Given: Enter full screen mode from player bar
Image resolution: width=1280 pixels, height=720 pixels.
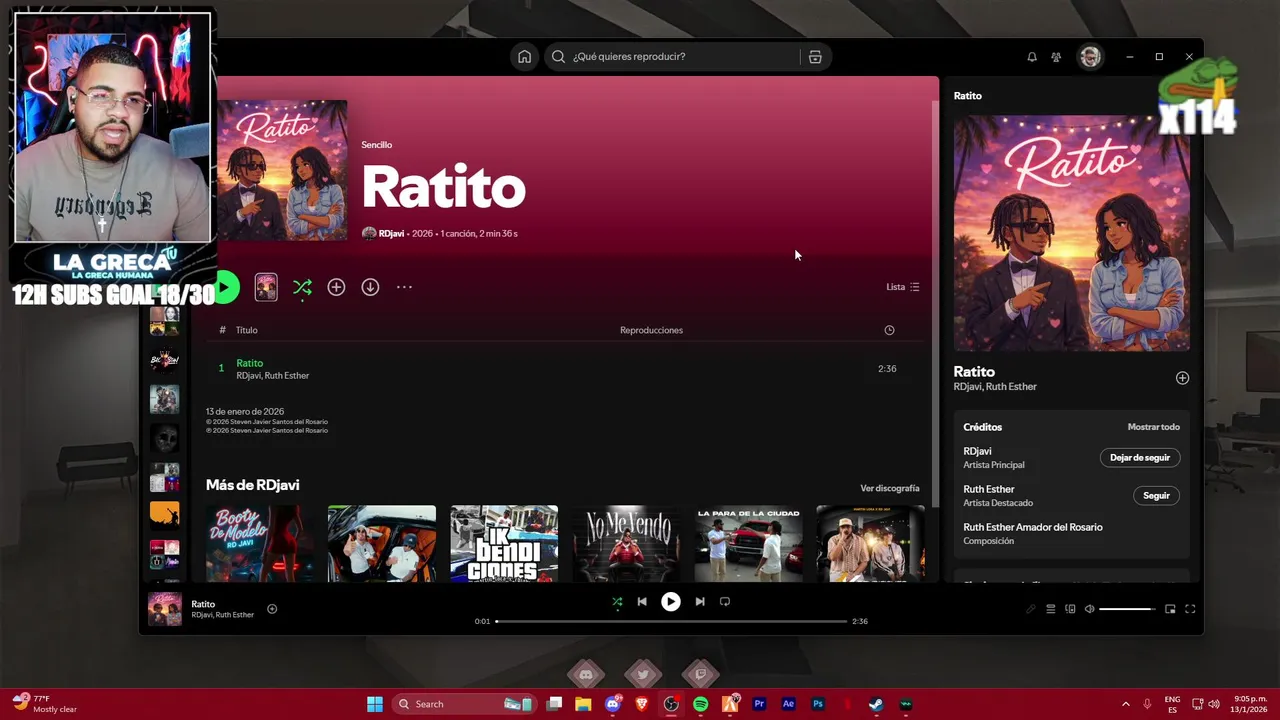Looking at the screenshot, I should pos(1190,609).
